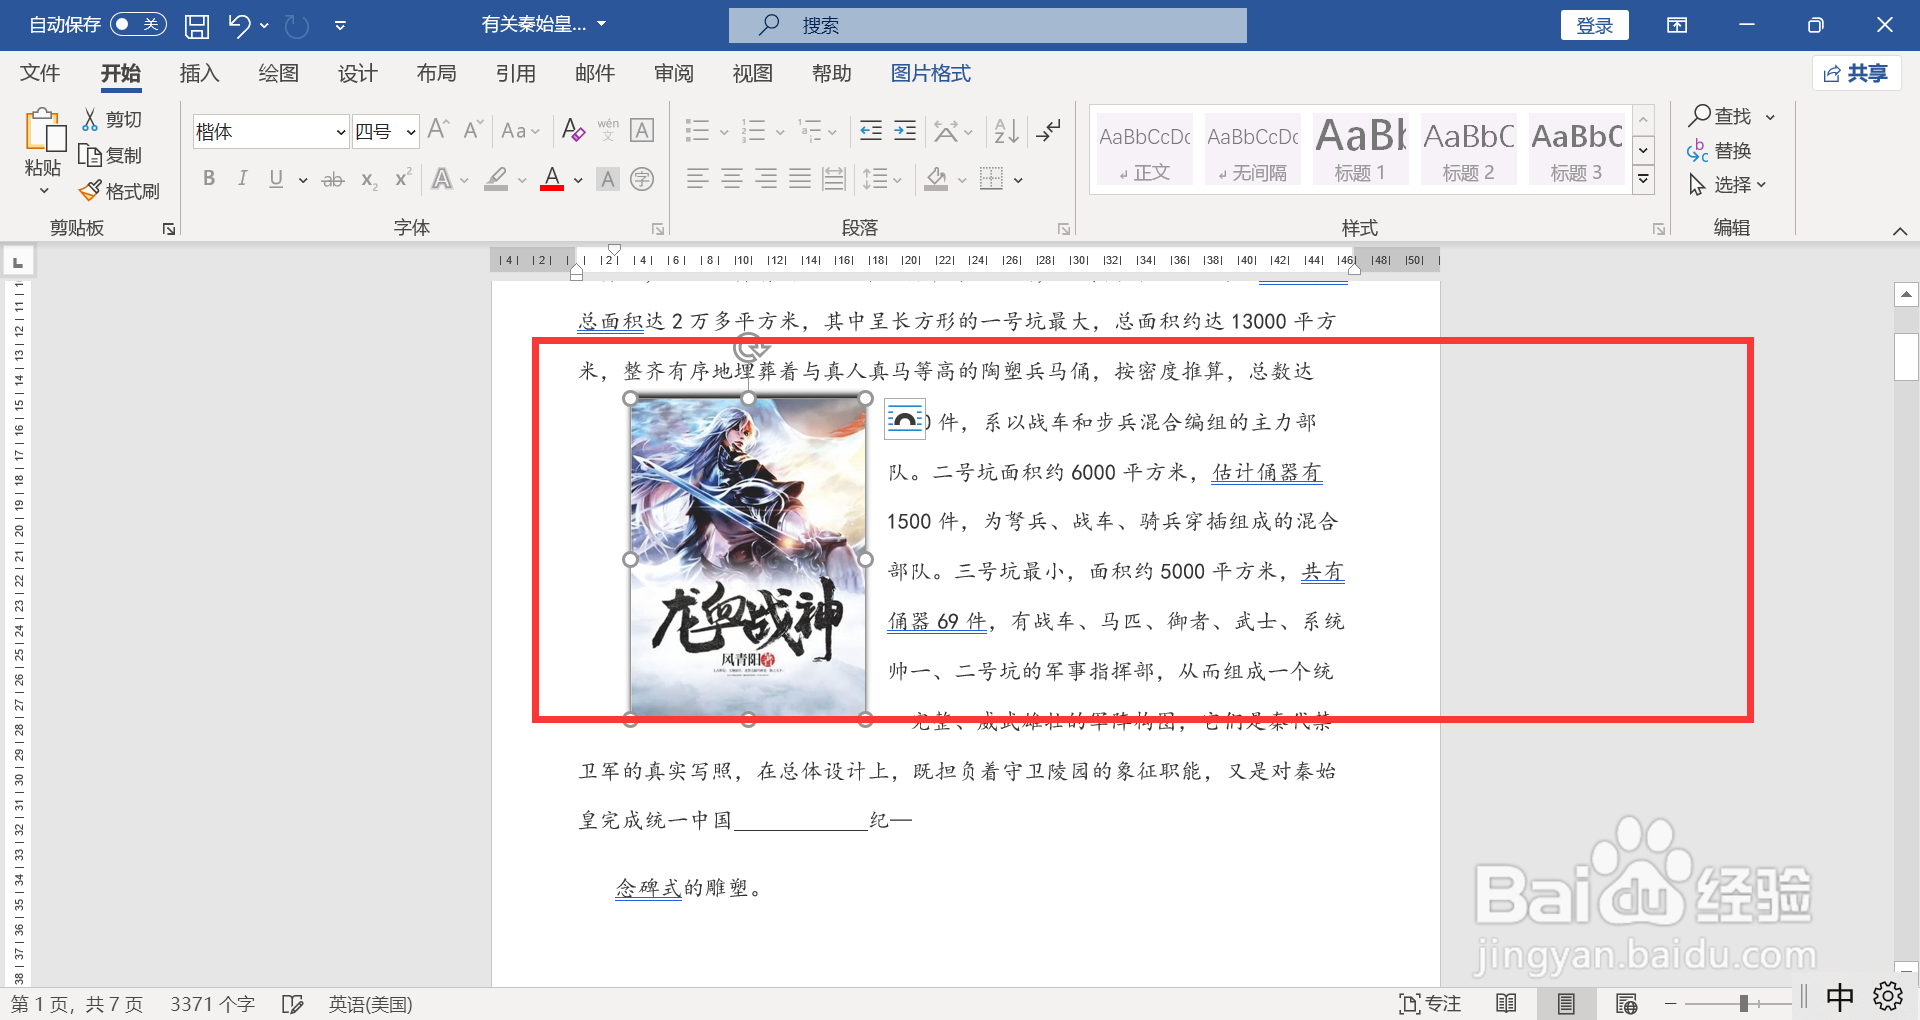Toggle Strikethrough formatting
The width and height of the screenshot is (1920, 1020).
333,180
